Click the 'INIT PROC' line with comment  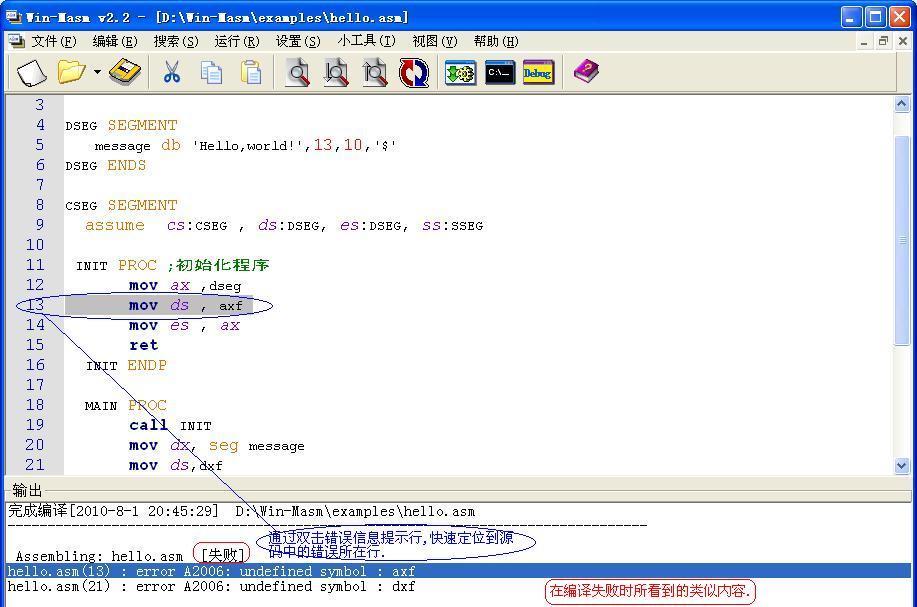173,265
